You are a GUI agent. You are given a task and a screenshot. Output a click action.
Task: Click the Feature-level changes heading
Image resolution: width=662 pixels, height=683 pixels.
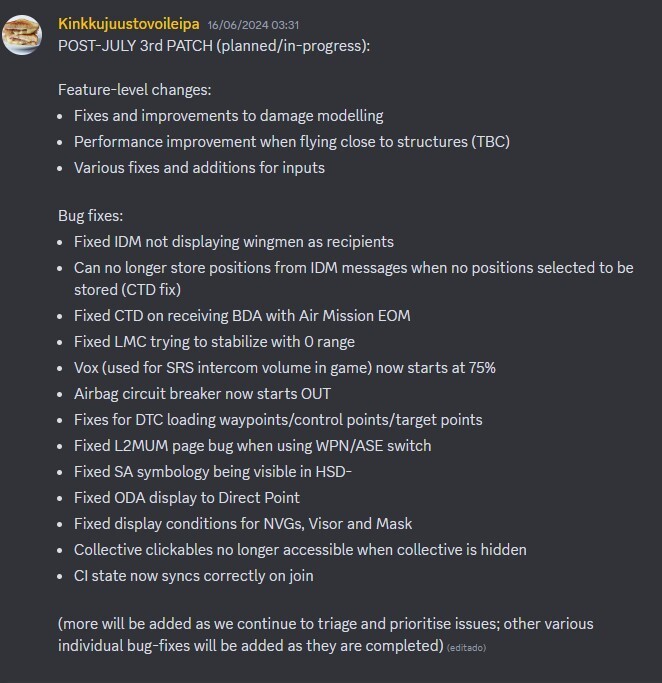coord(135,90)
